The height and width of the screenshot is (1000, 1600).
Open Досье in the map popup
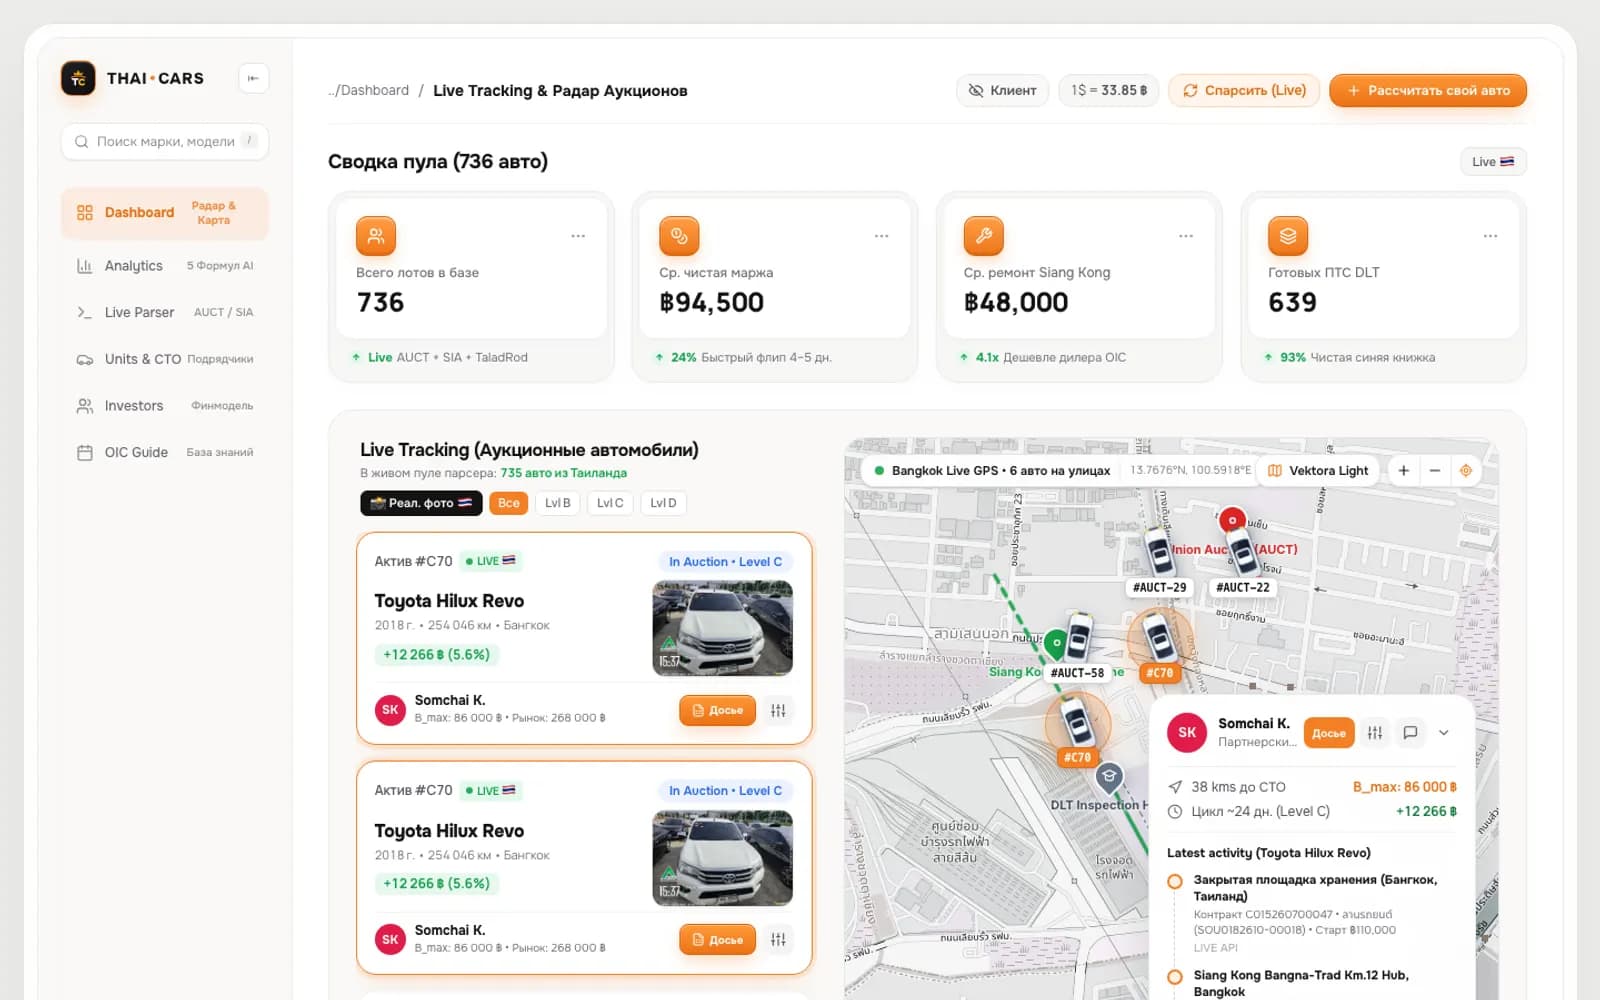click(1328, 733)
